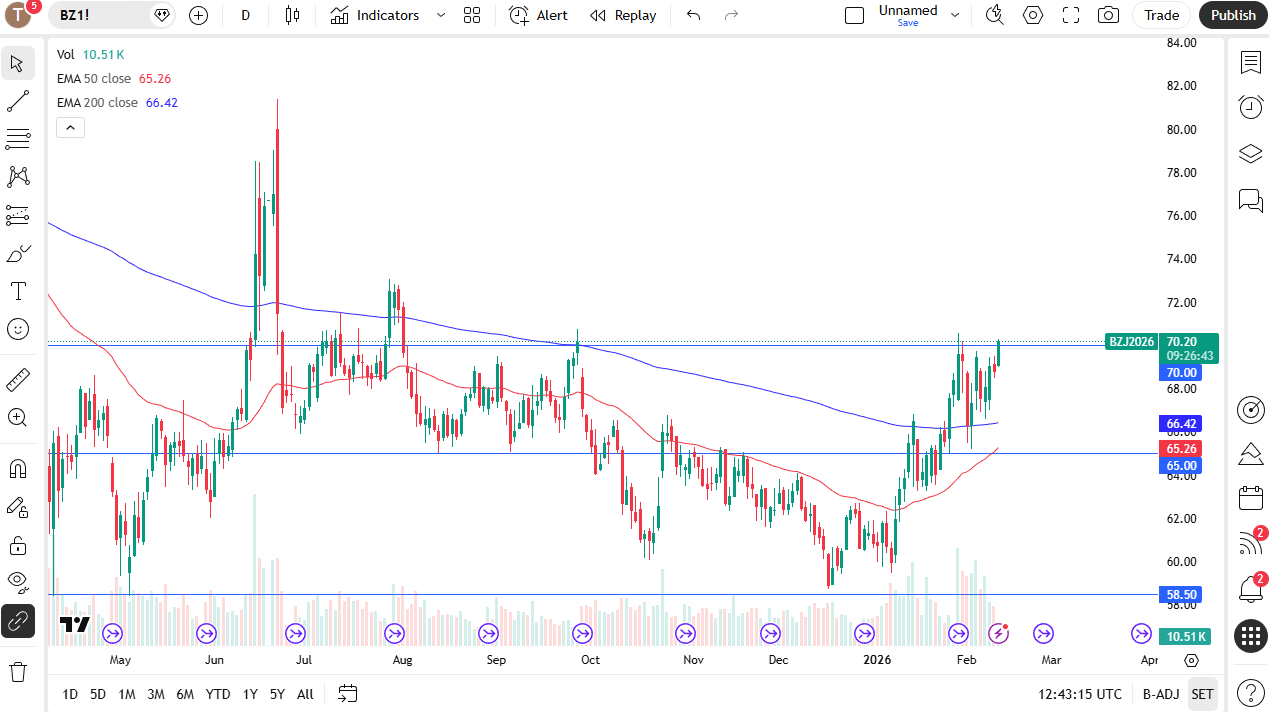This screenshot has width=1269, height=712.
Task: Open the Indicators dialog
Action: pyautogui.click(x=375, y=15)
